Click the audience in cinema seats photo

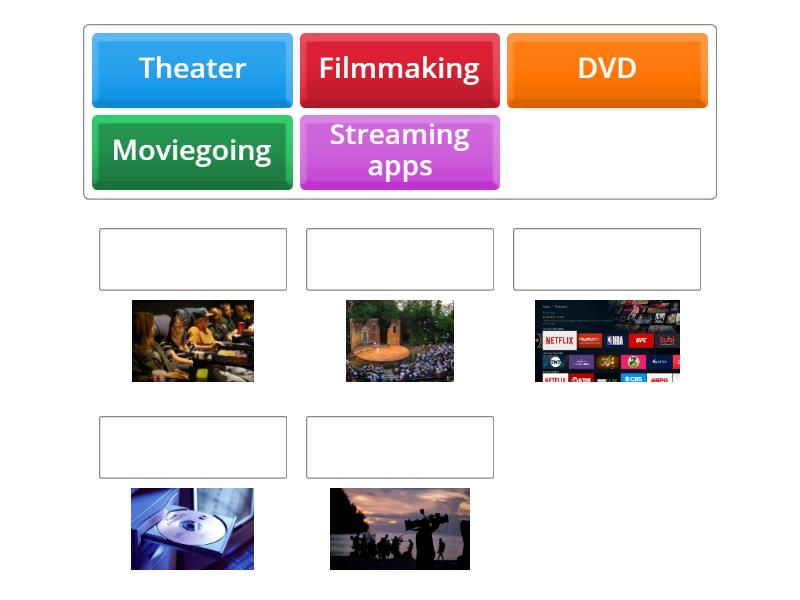[x=193, y=341]
